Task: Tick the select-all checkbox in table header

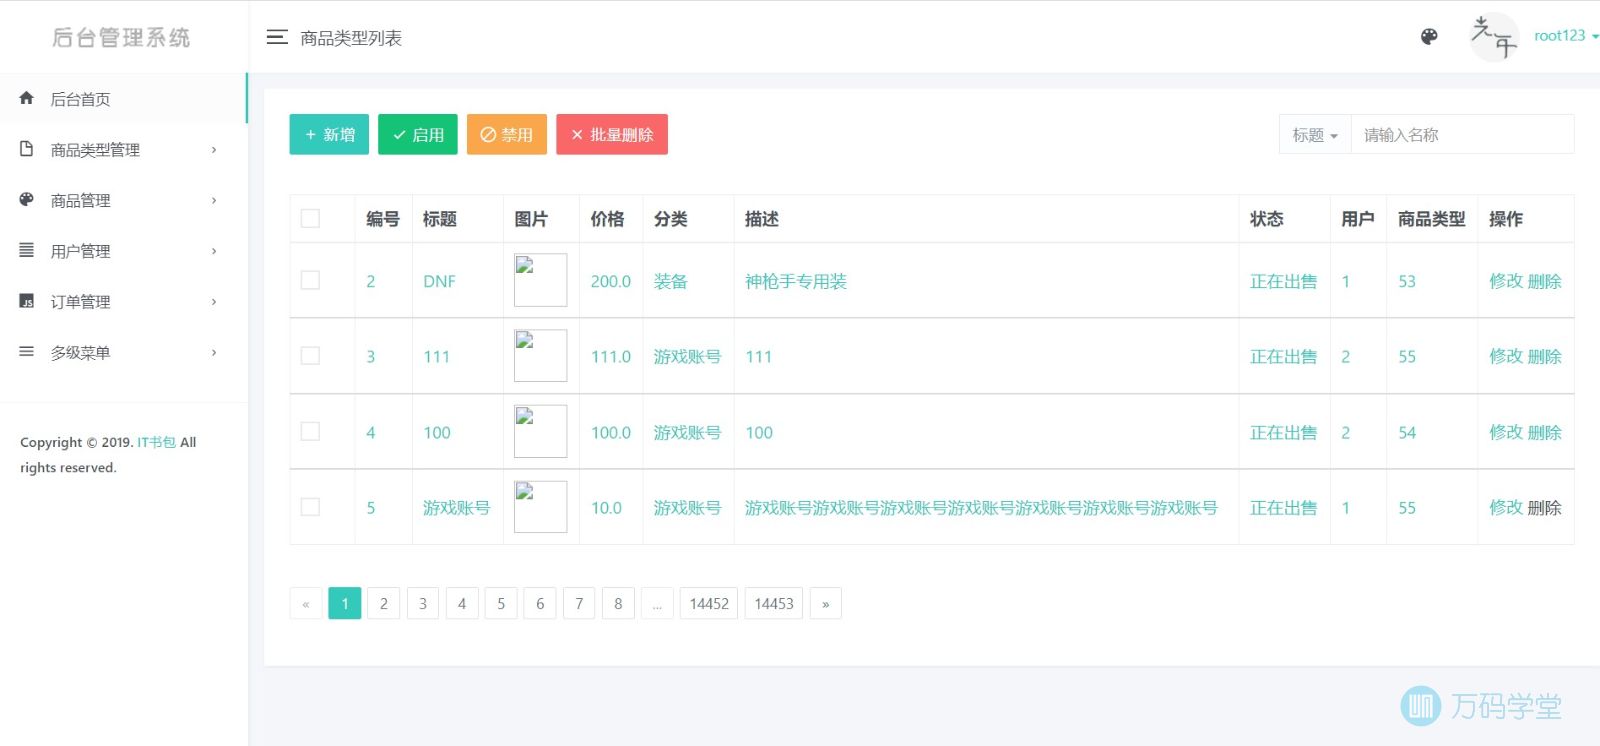Action: [310, 218]
